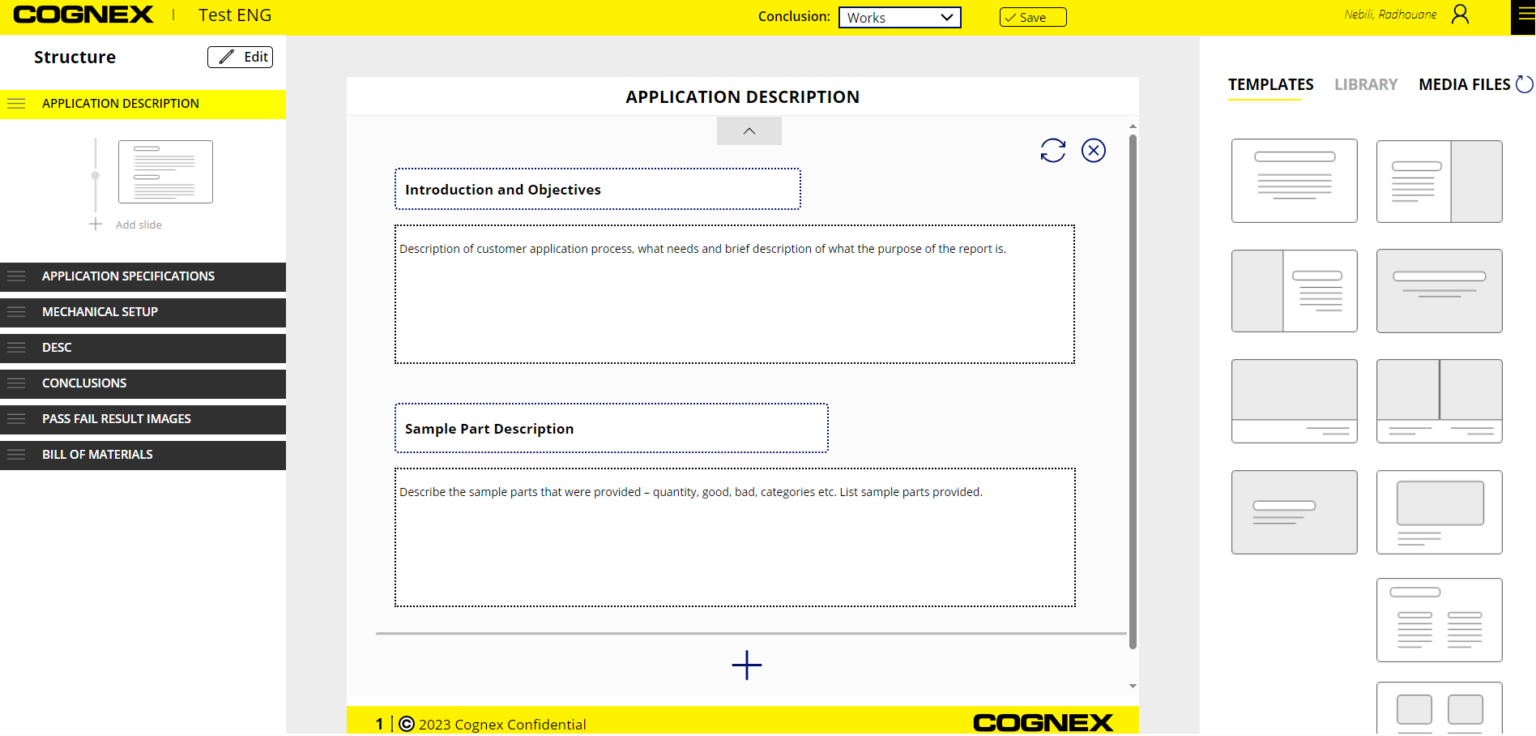Add new content with the large plus icon
This screenshot has height=736, width=1536.
747,665
